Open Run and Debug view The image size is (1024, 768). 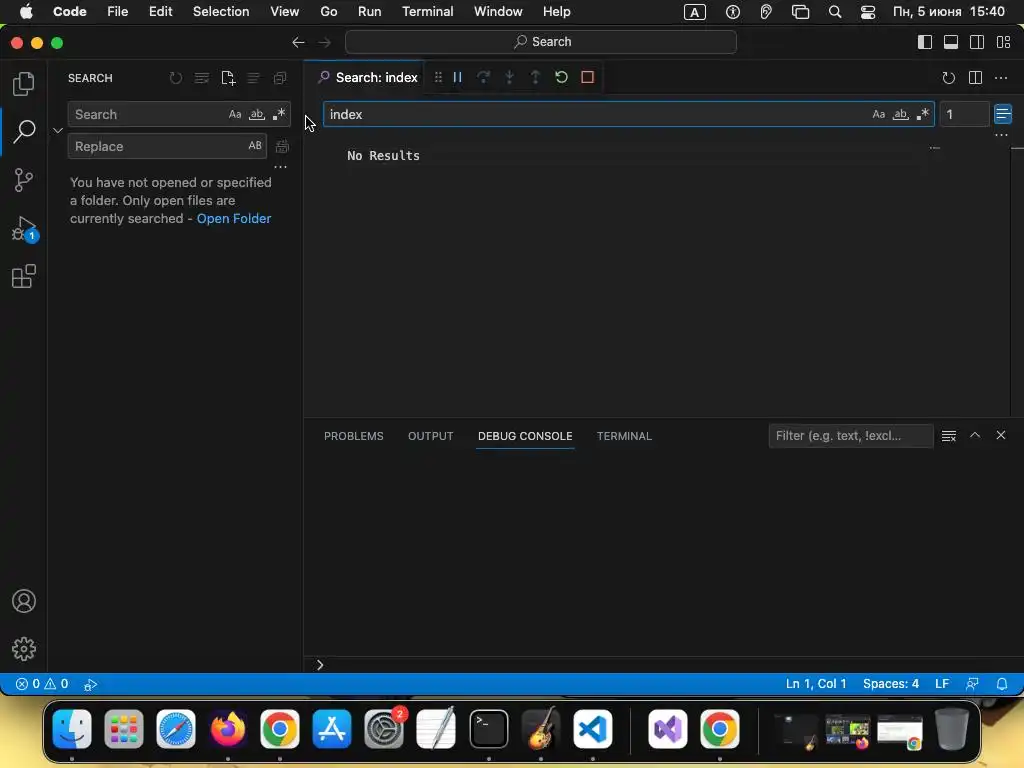pyautogui.click(x=24, y=229)
